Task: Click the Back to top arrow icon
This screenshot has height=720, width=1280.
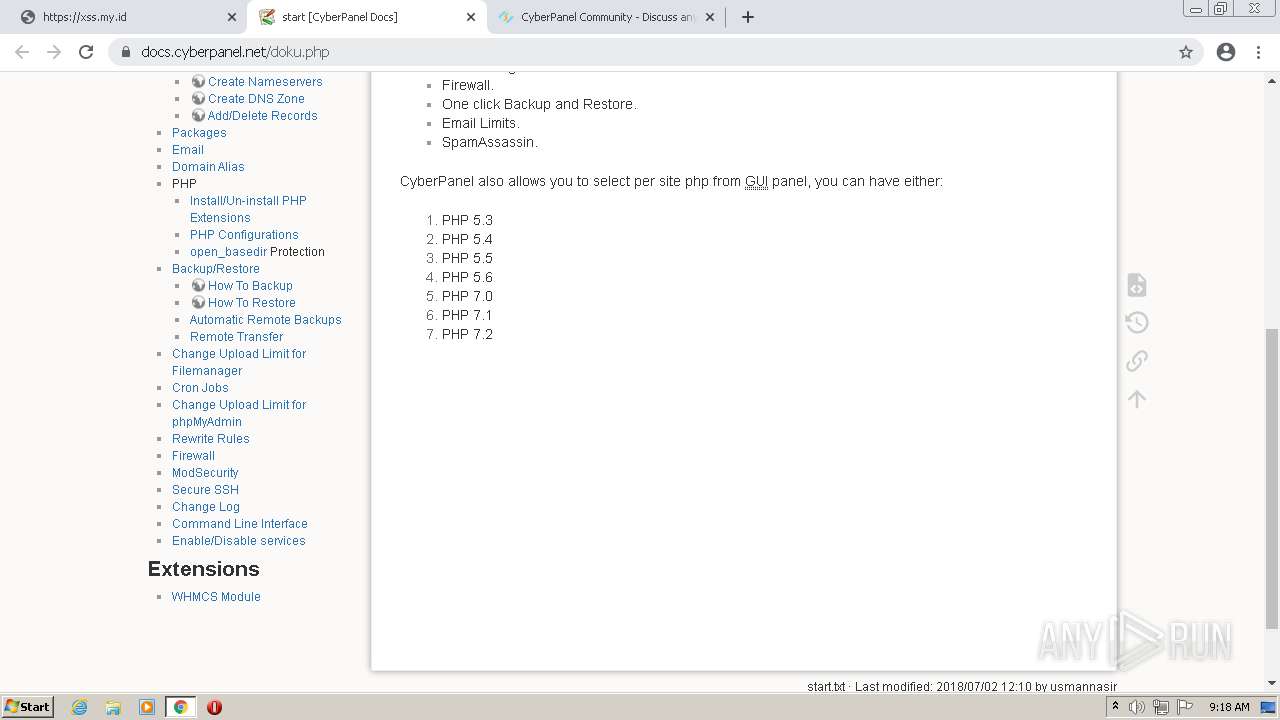Action: [x=1137, y=399]
